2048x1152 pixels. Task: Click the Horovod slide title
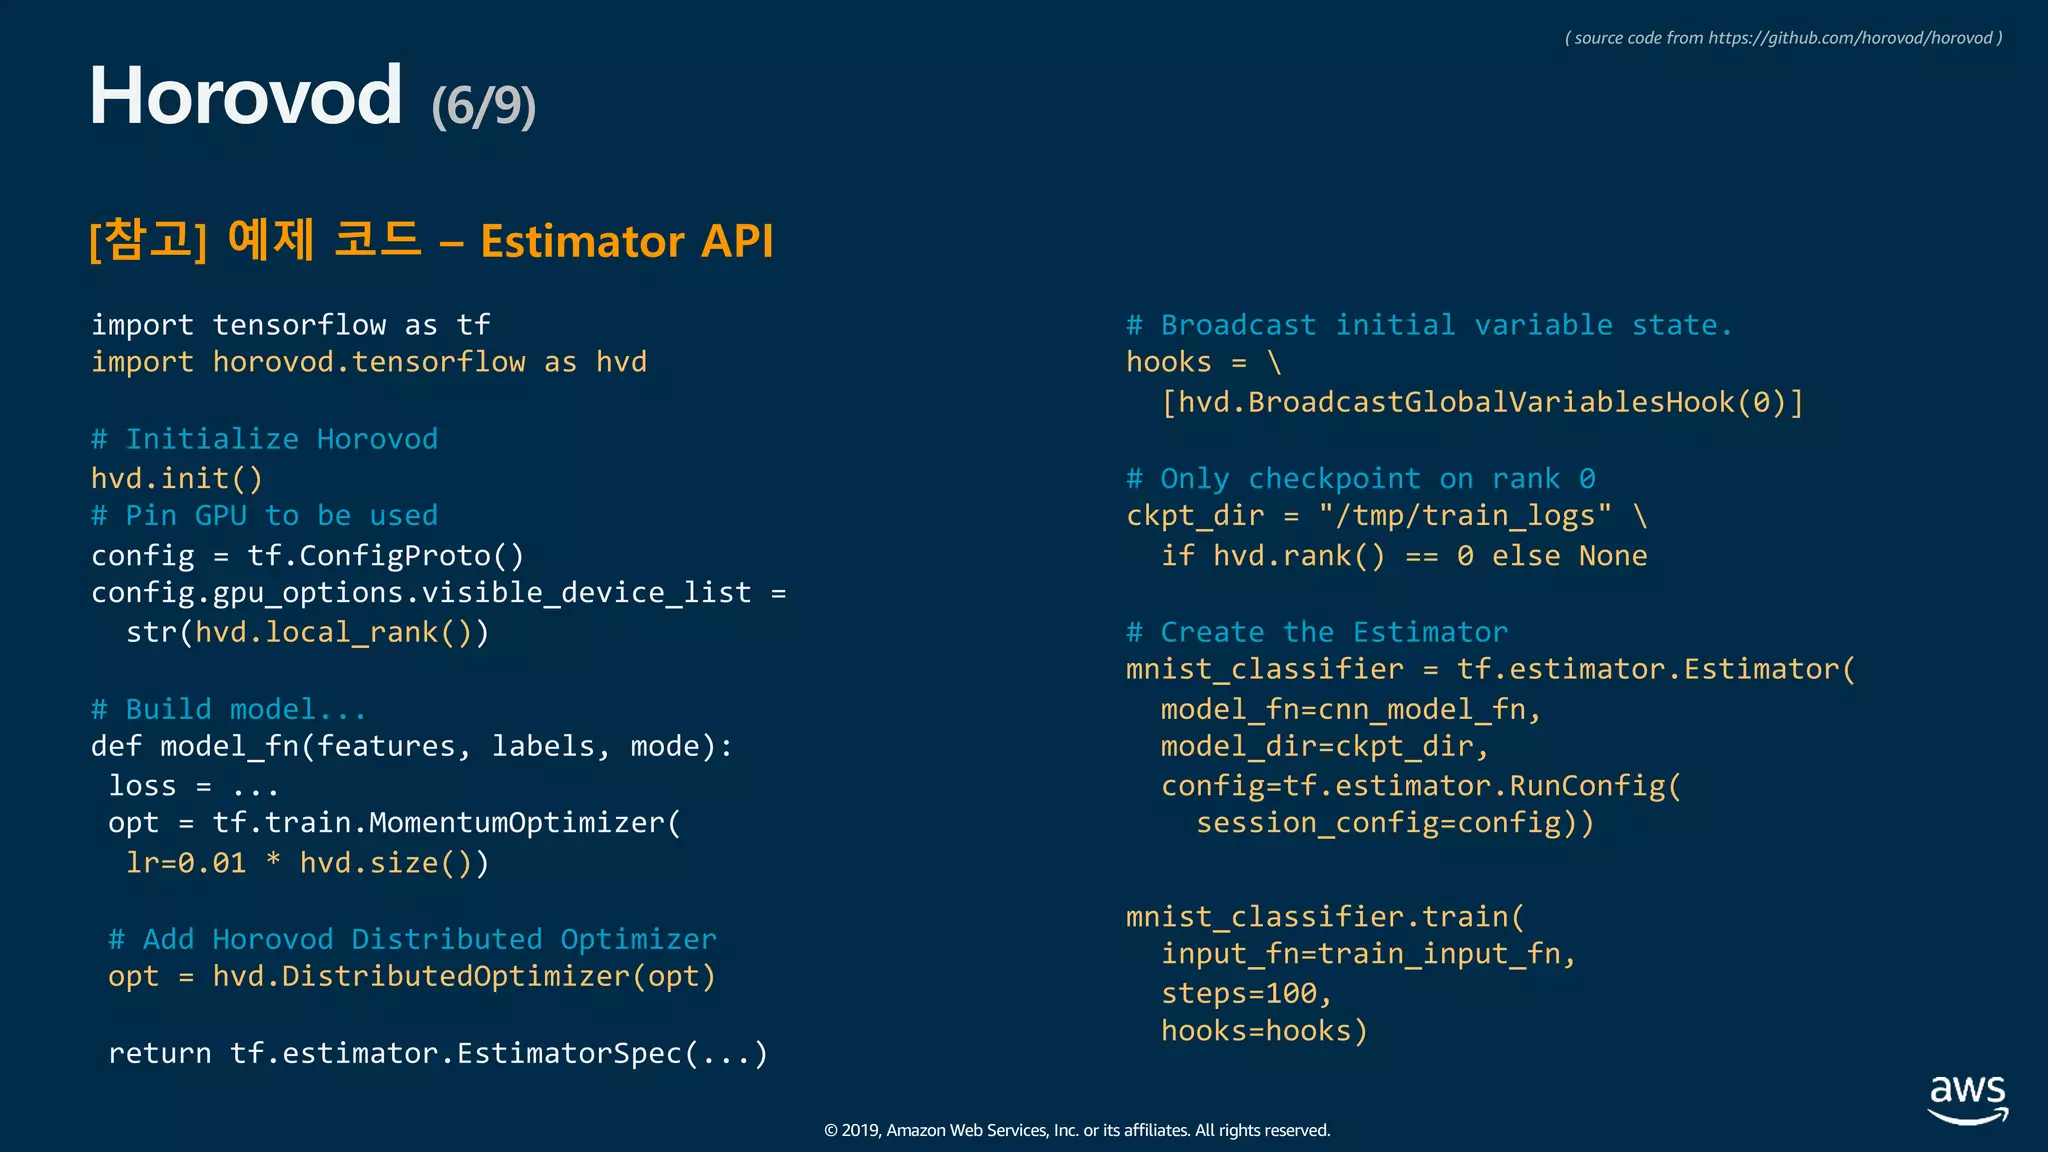[245, 96]
